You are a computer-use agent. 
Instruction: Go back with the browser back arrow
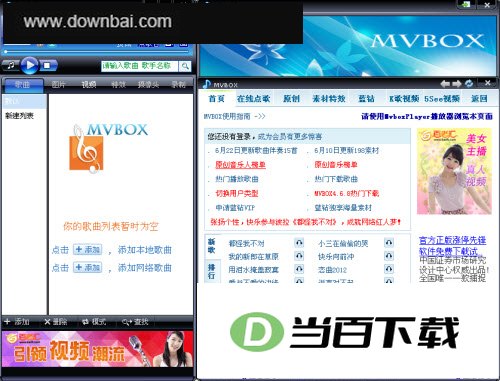point(445,84)
